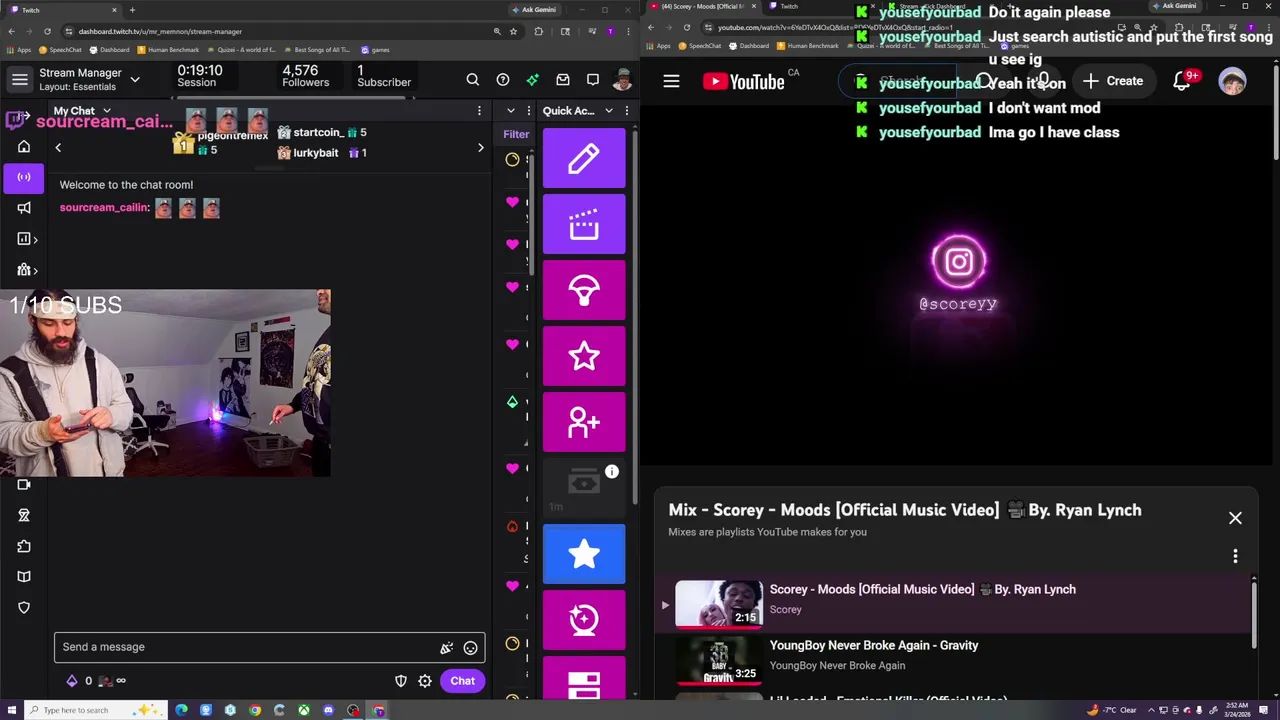The width and height of the screenshot is (1280, 720).
Task: Open Twitch dashboard search
Action: pos(473,80)
